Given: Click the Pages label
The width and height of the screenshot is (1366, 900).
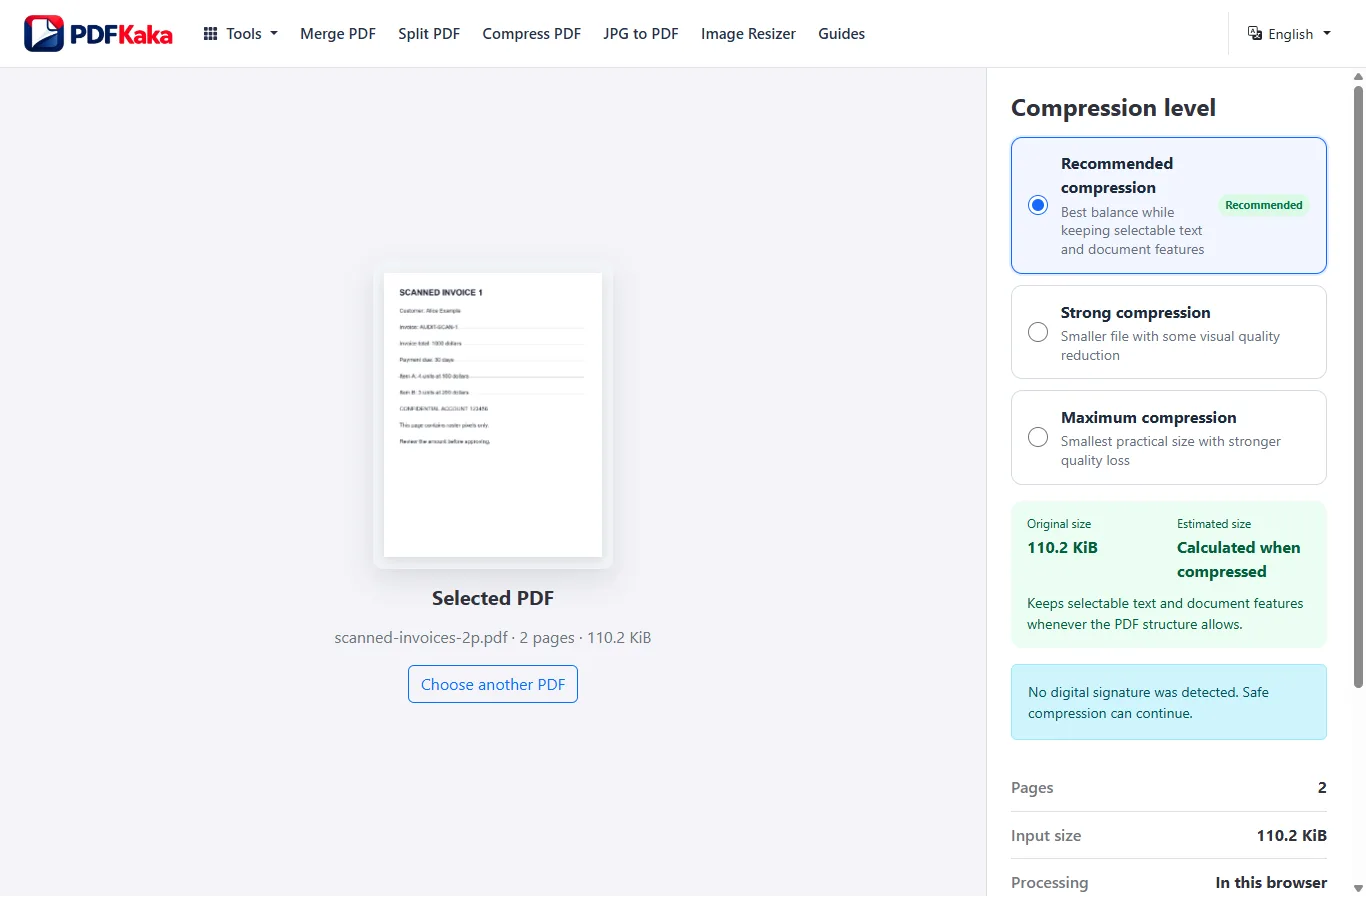Looking at the screenshot, I should click(1032, 788).
